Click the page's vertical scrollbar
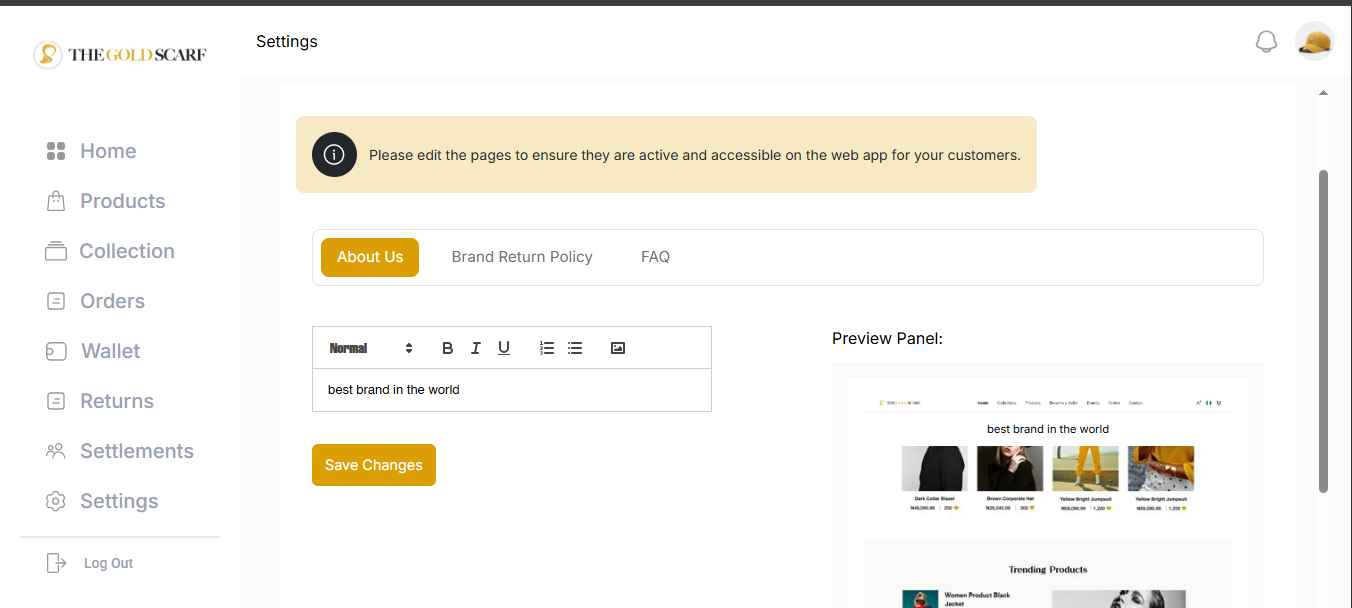This screenshot has width=1352, height=608. (1323, 330)
